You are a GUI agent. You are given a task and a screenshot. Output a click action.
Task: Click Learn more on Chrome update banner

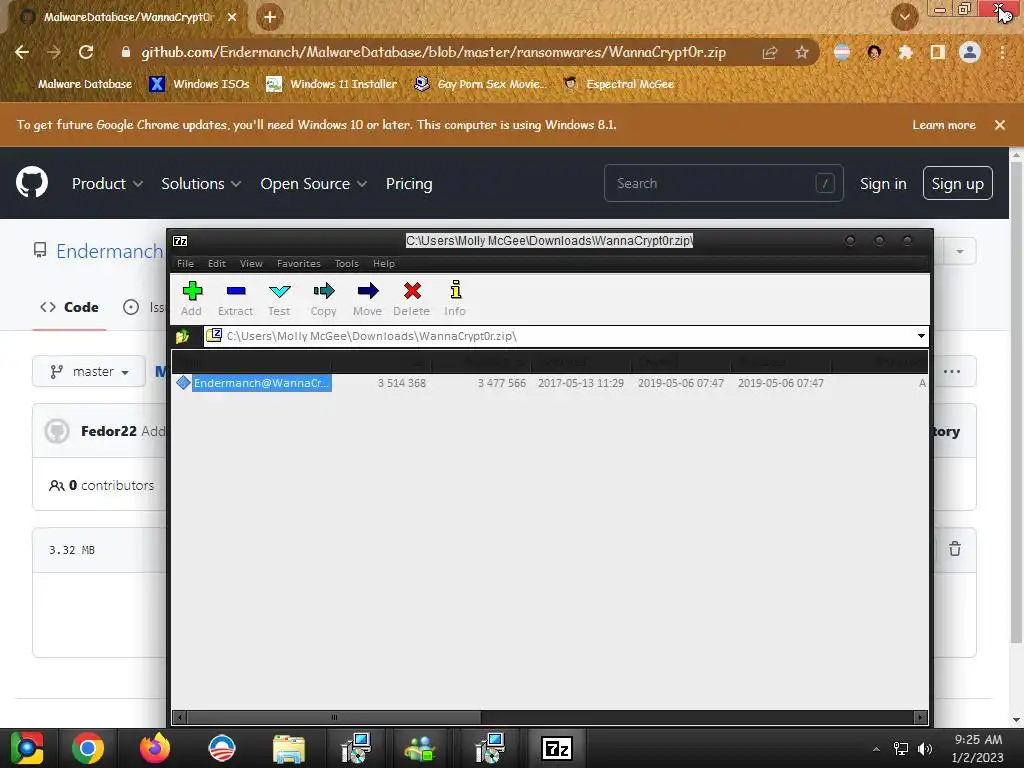coord(944,125)
